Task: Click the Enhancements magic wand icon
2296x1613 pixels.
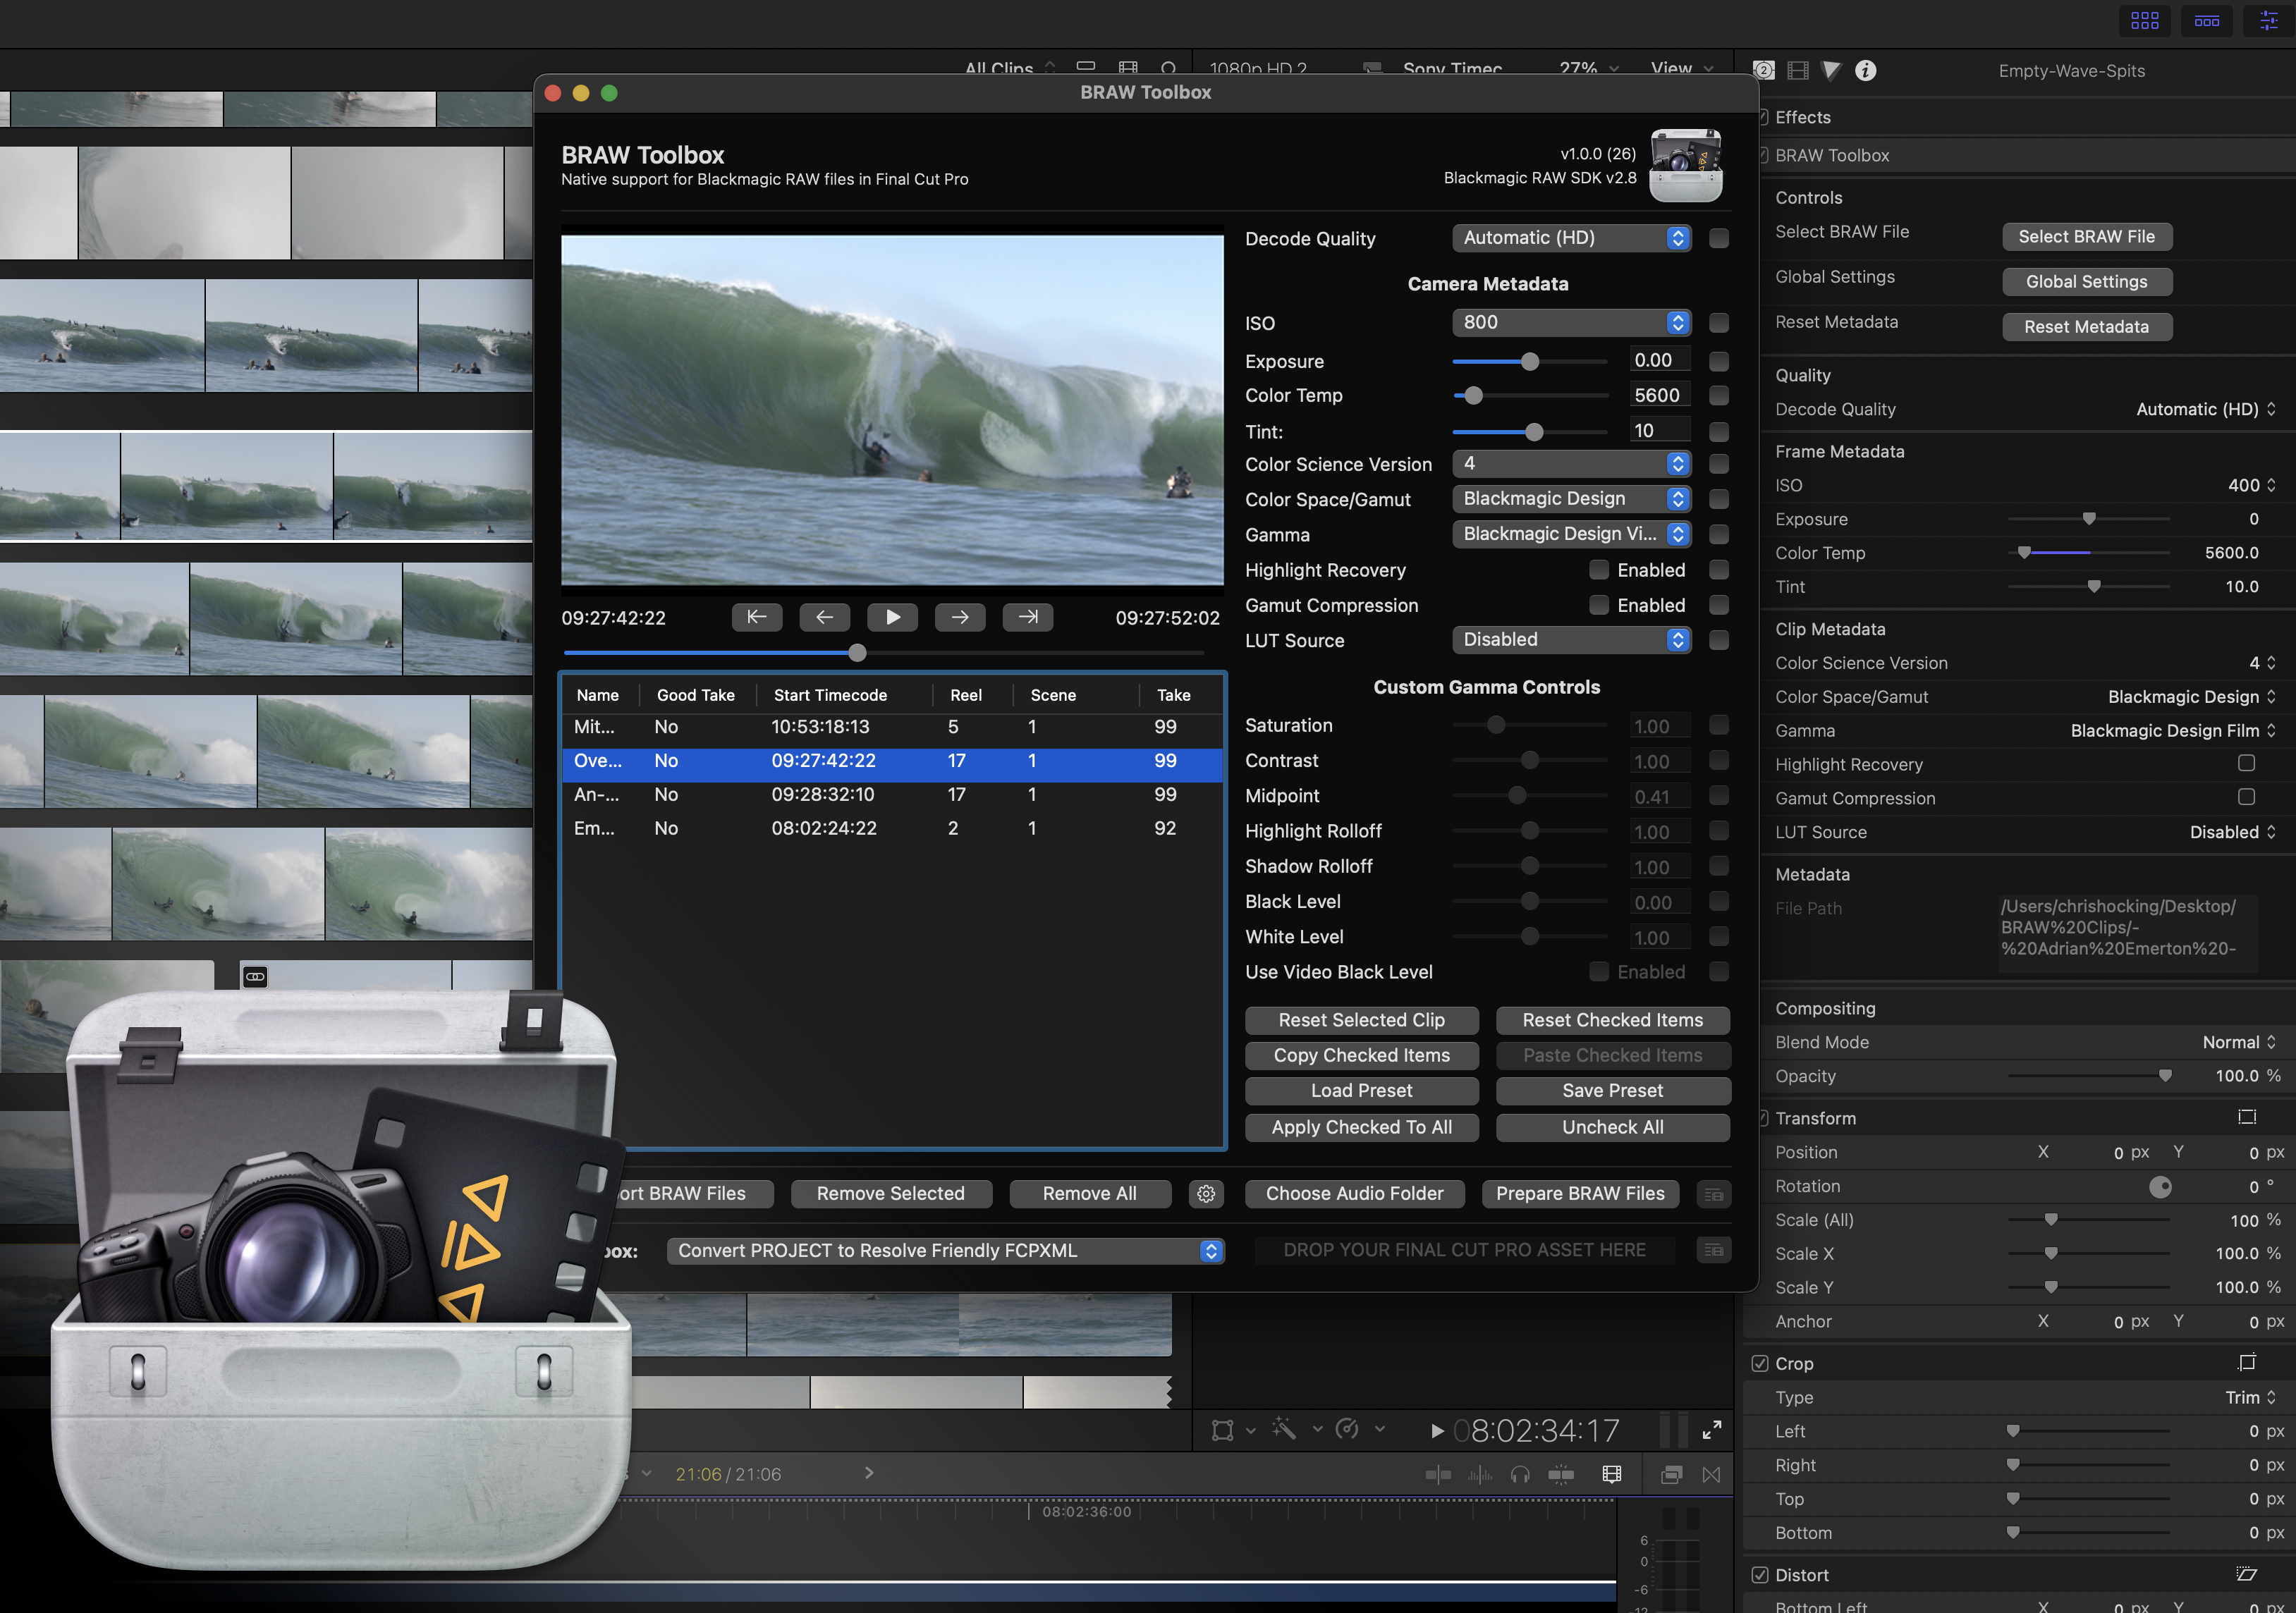Action: pos(1285,1430)
